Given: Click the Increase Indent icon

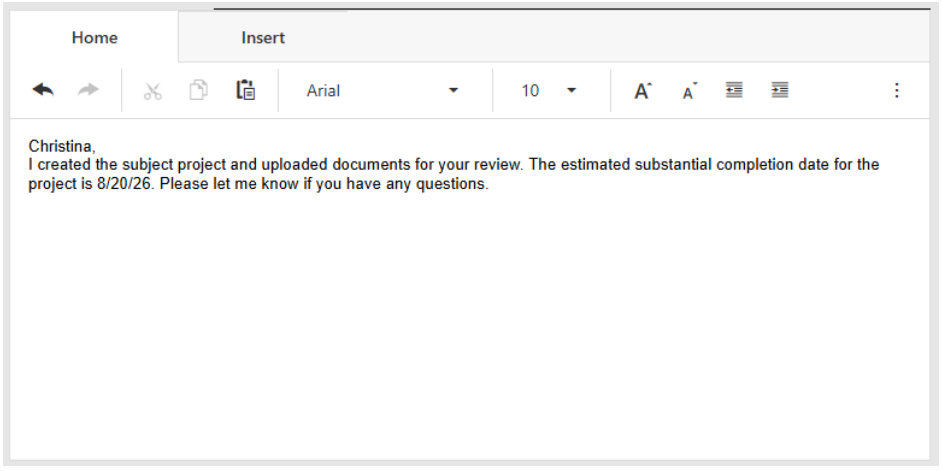Looking at the screenshot, I should coord(780,90).
